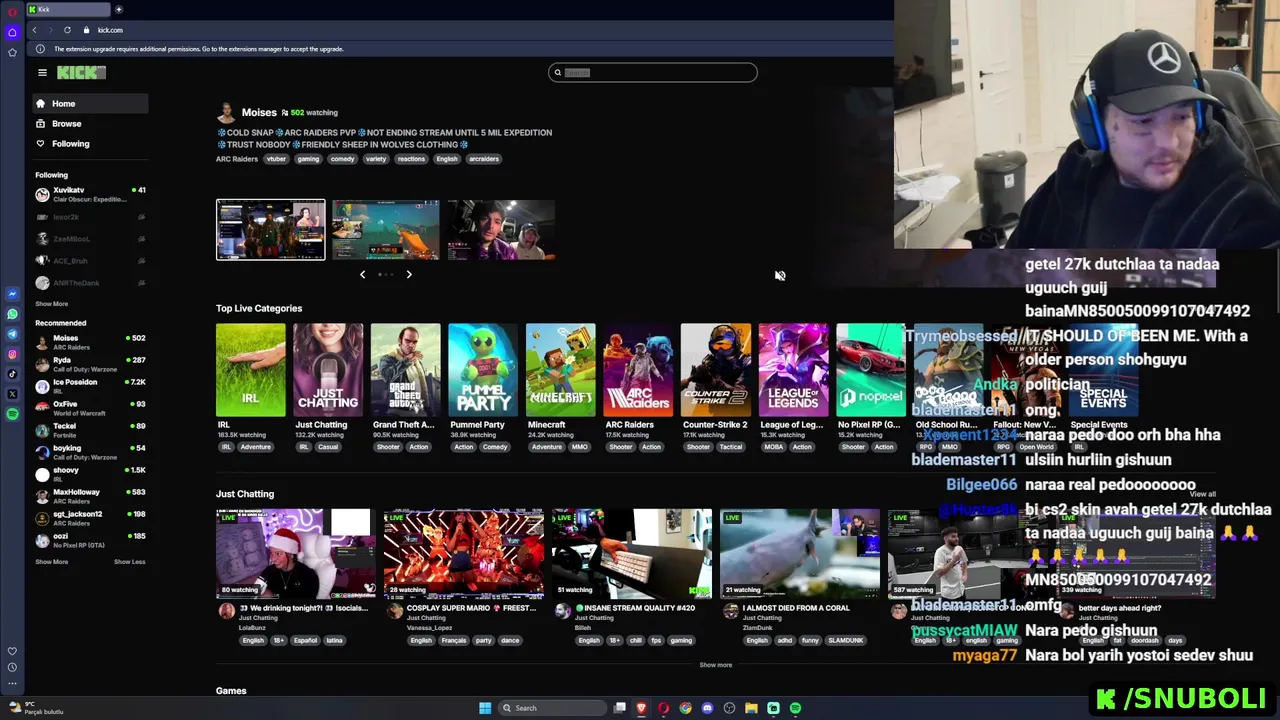The width and height of the screenshot is (1280, 720).
Task: Open Spotify in the Opera sidebar
Action: click(12, 414)
